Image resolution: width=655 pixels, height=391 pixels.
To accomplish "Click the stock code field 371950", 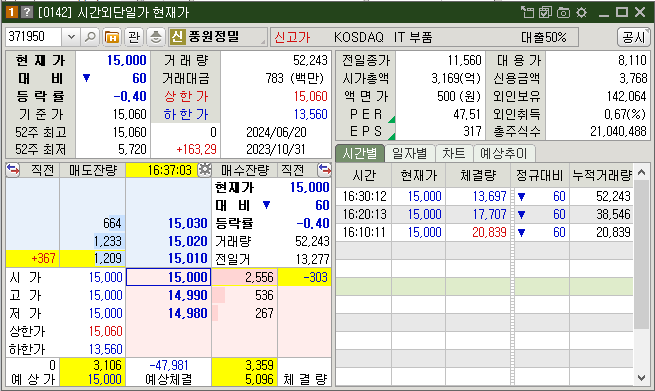I will click(x=33, y=37).
